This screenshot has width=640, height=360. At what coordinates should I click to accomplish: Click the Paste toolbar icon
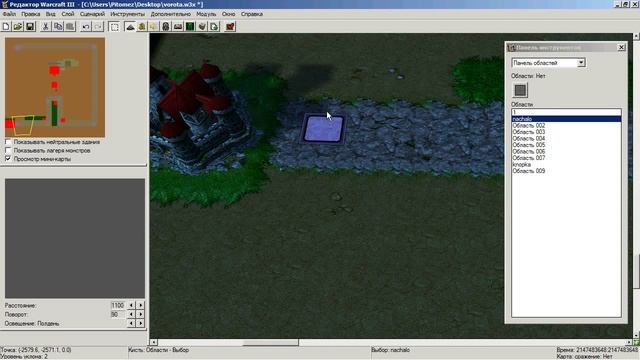[70, 27]
